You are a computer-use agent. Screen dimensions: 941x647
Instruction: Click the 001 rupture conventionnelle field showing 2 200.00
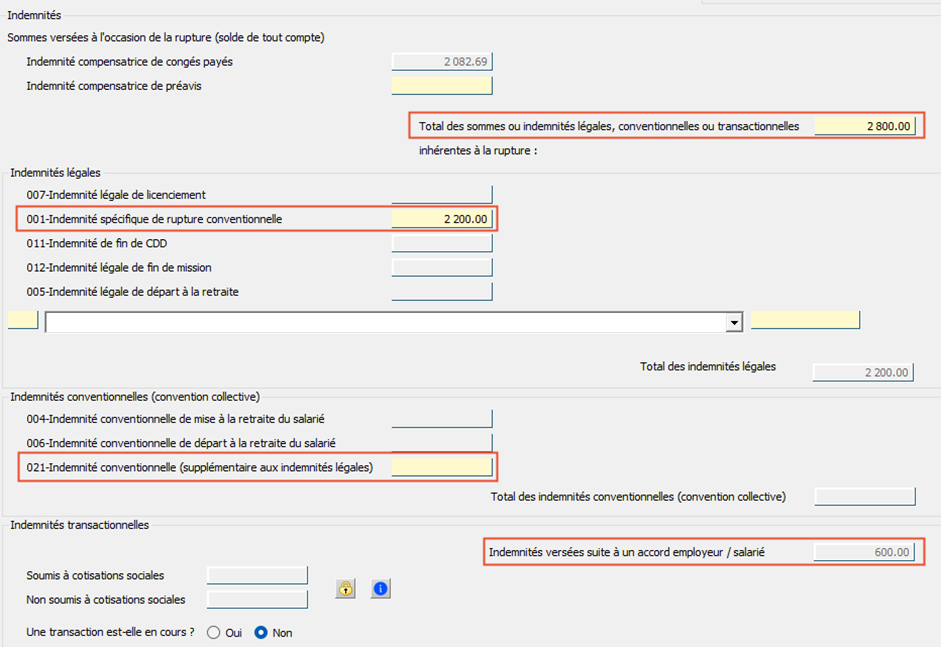pos(442,219)
